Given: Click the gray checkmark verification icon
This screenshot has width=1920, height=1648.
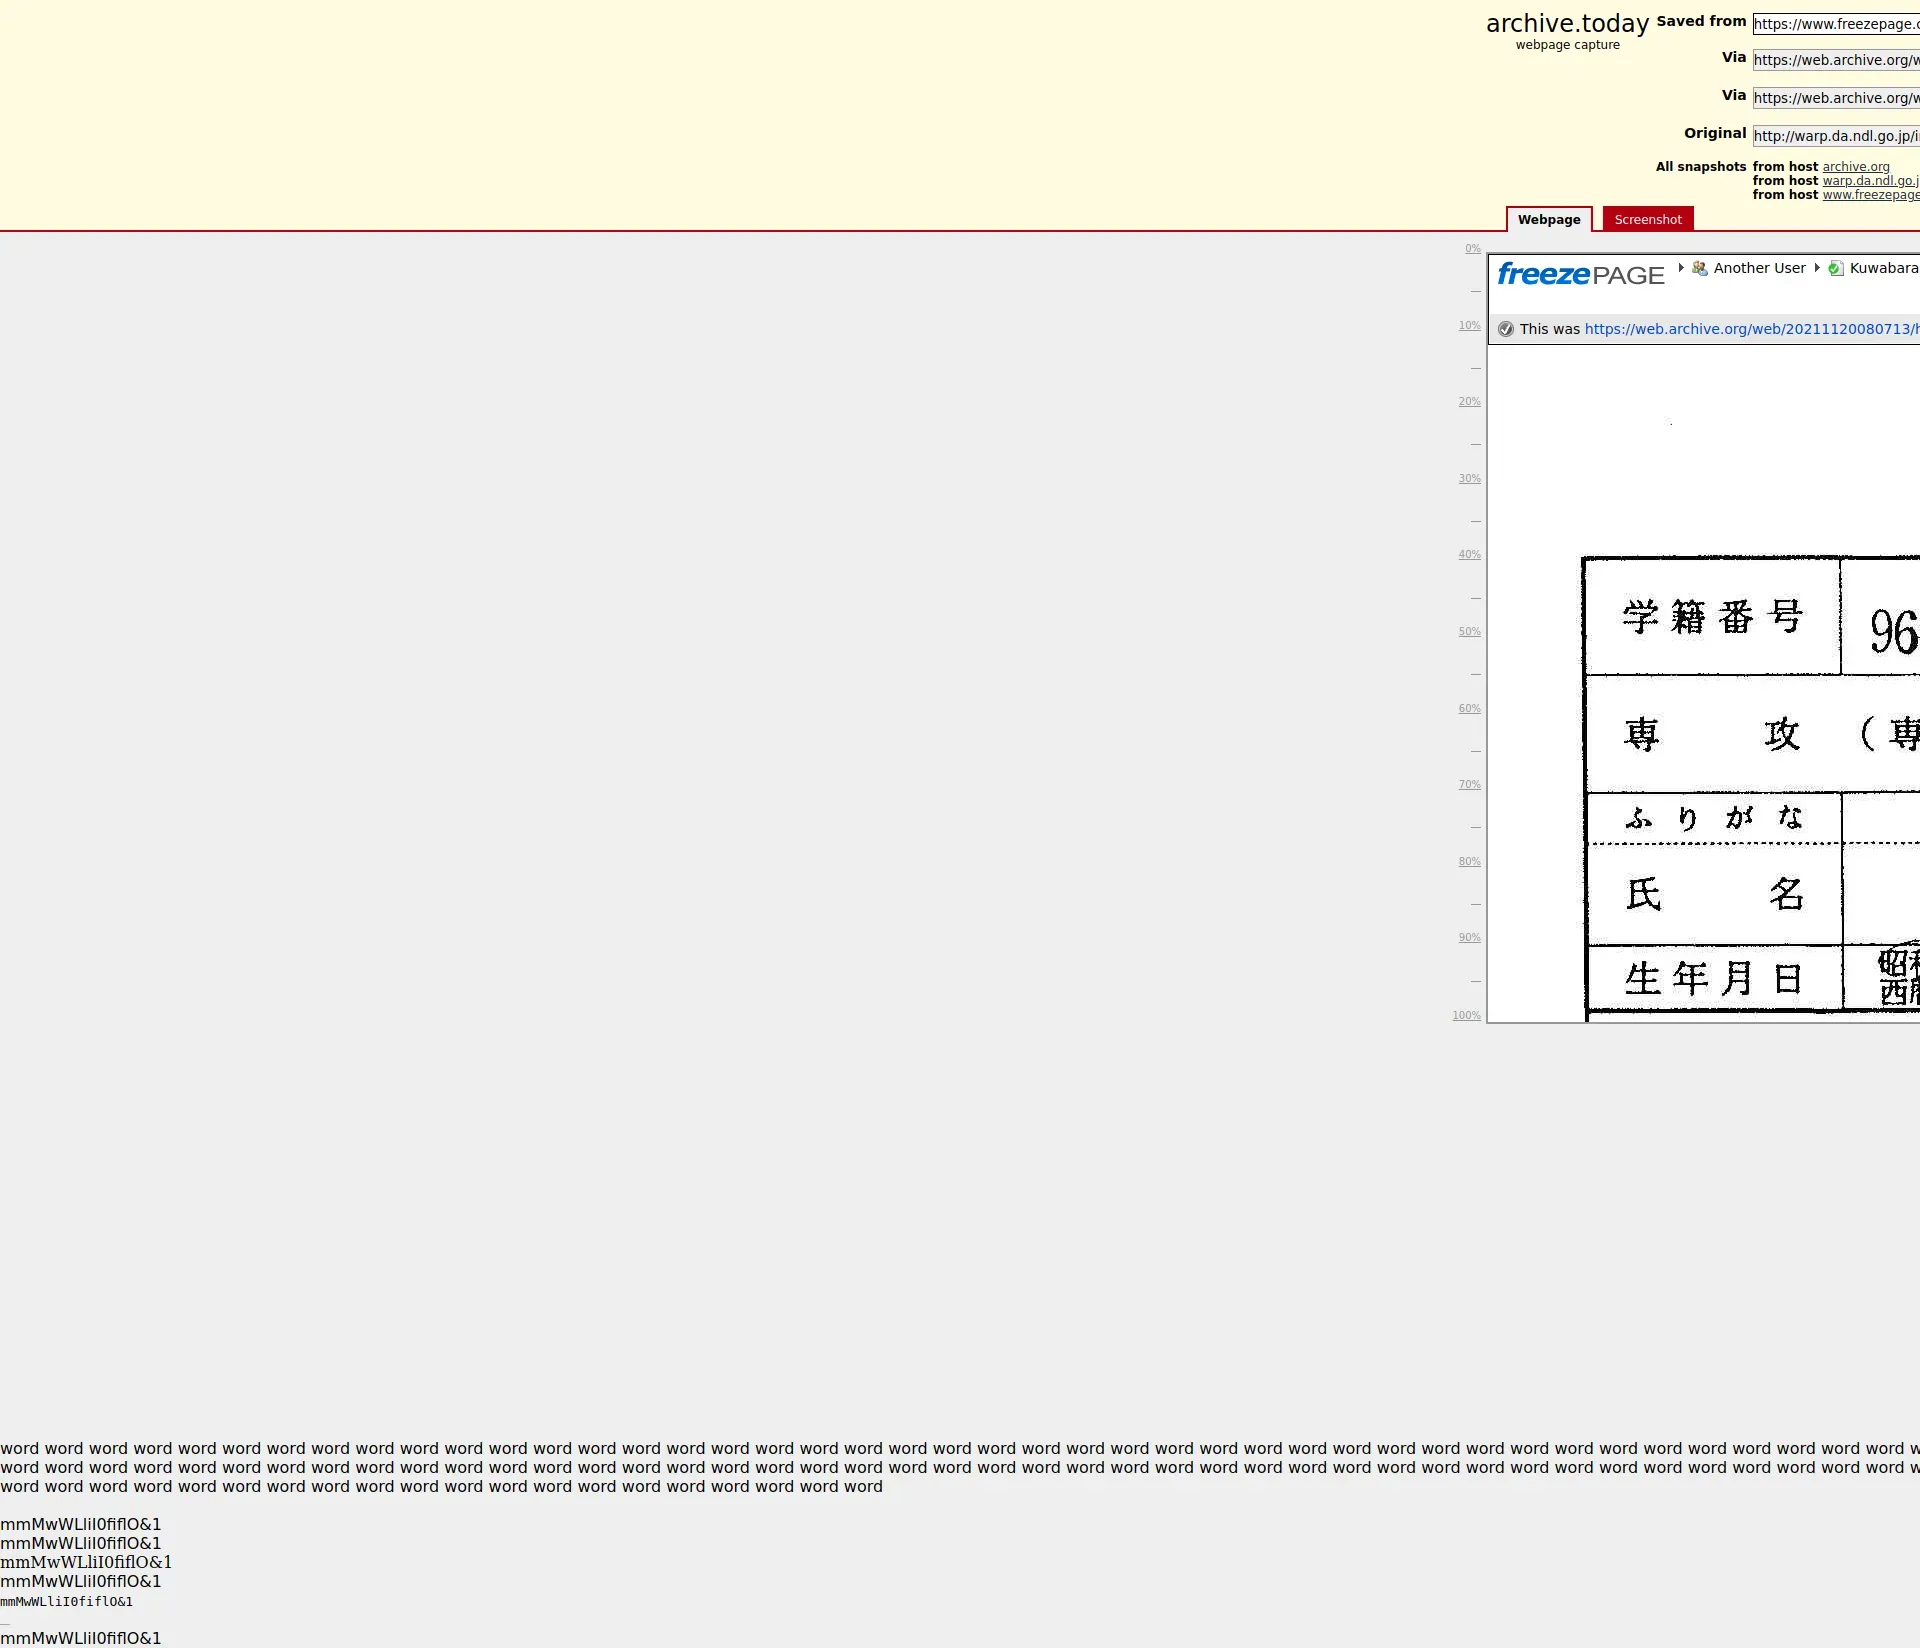Looking at the screenshot, I should (1506, 329).
